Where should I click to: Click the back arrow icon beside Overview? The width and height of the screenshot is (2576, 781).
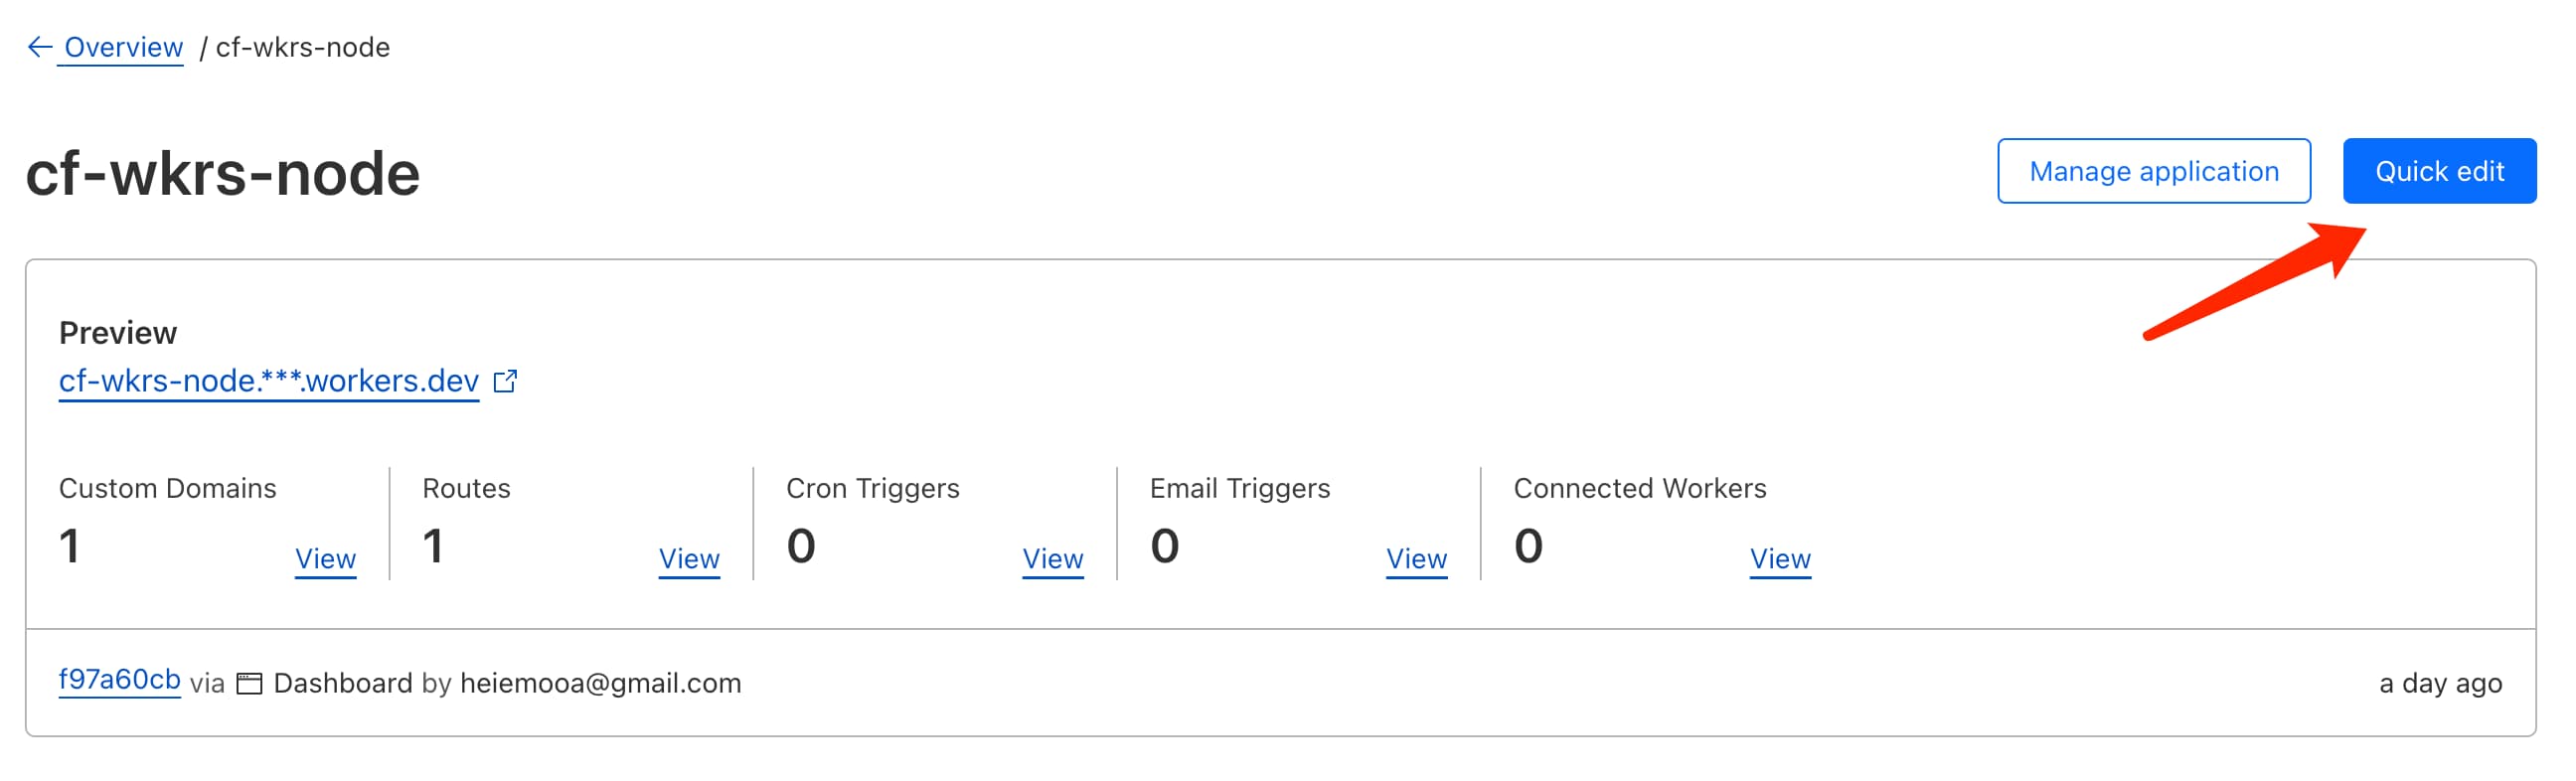tap(39, 47)
